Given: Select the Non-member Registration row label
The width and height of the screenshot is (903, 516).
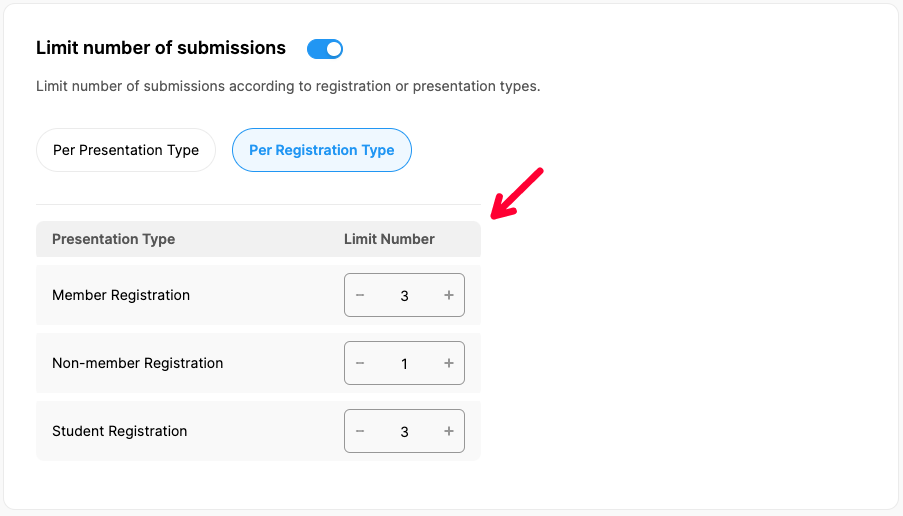Looking at the screenshot, I should pos(138,363).
